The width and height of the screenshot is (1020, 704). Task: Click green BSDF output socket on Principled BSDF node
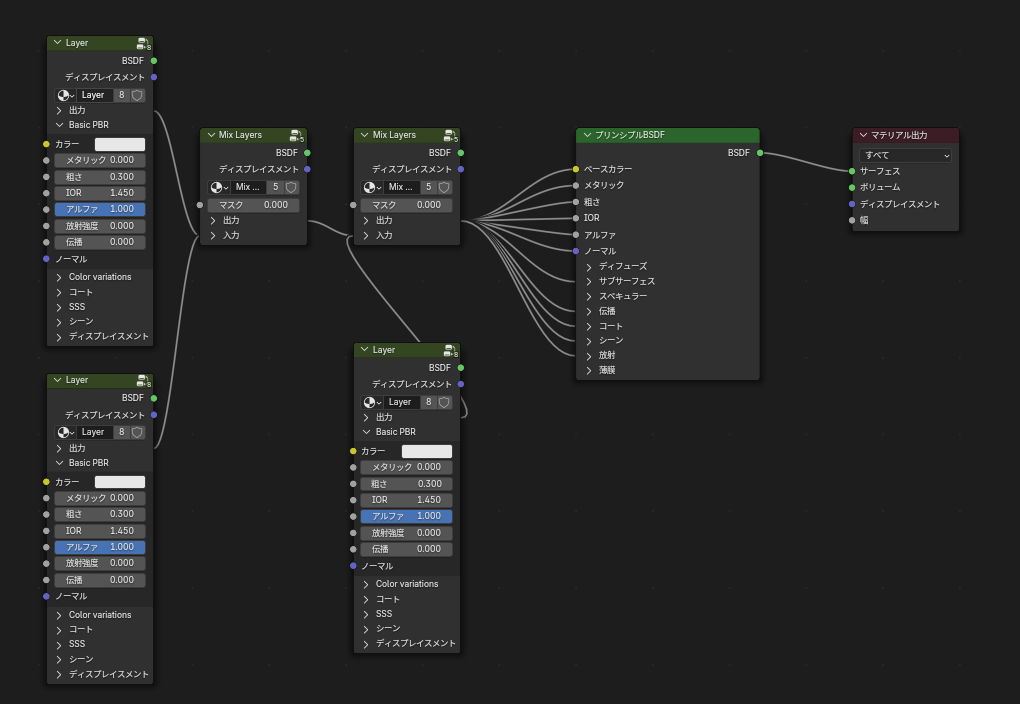coord(760,153)
